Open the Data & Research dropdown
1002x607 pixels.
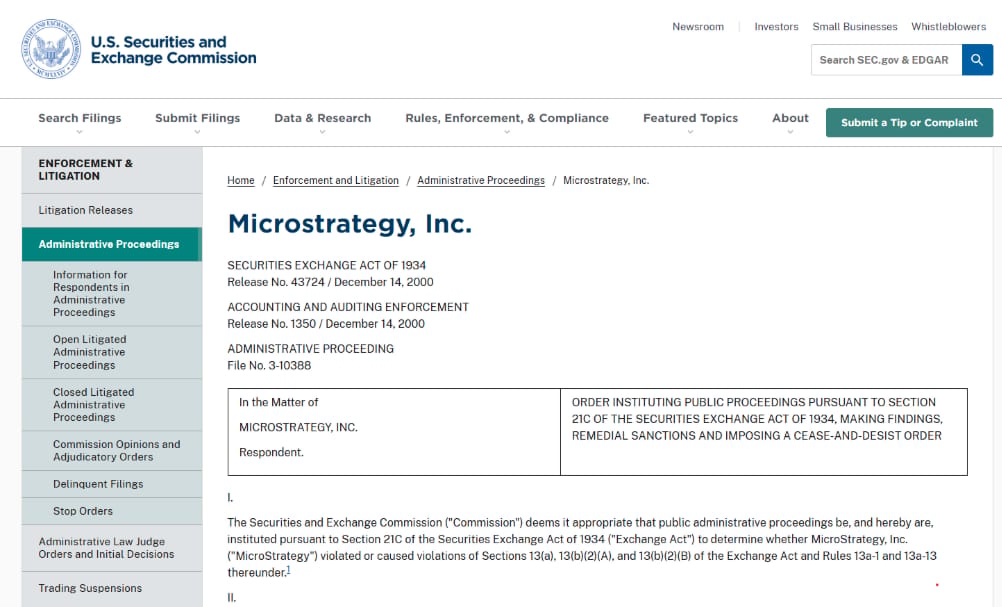point(323,119)
